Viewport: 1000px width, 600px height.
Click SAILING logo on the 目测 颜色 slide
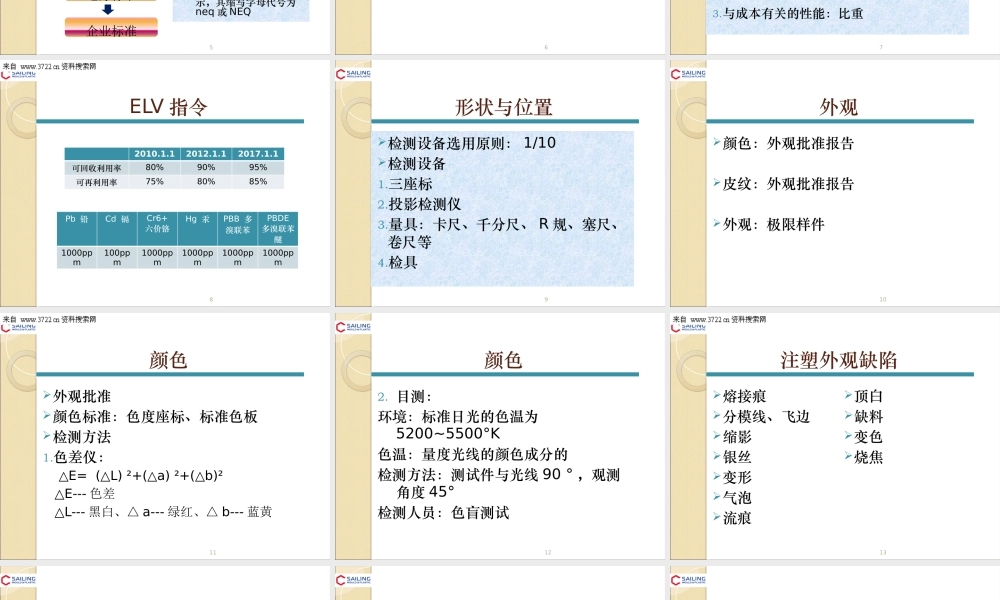point(353,327)
